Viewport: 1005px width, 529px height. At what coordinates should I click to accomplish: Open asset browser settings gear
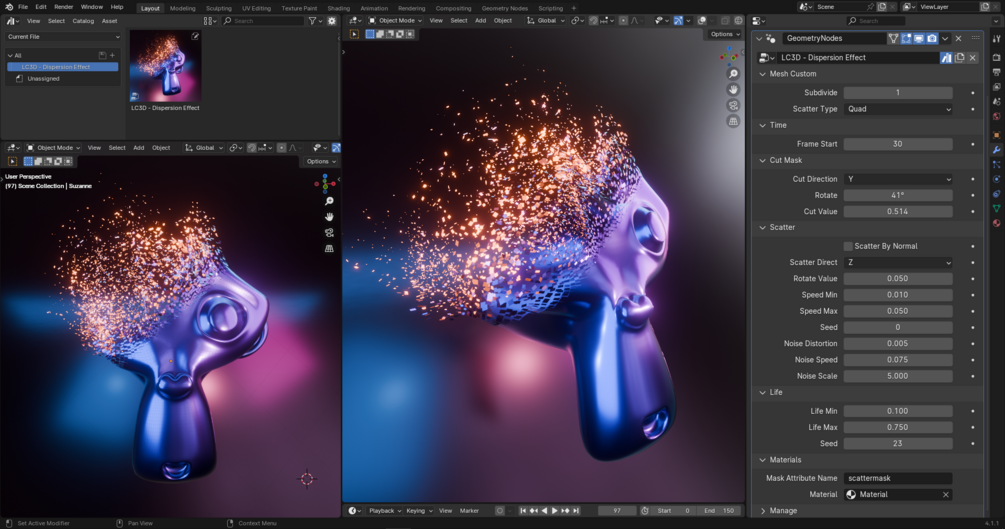331,21
